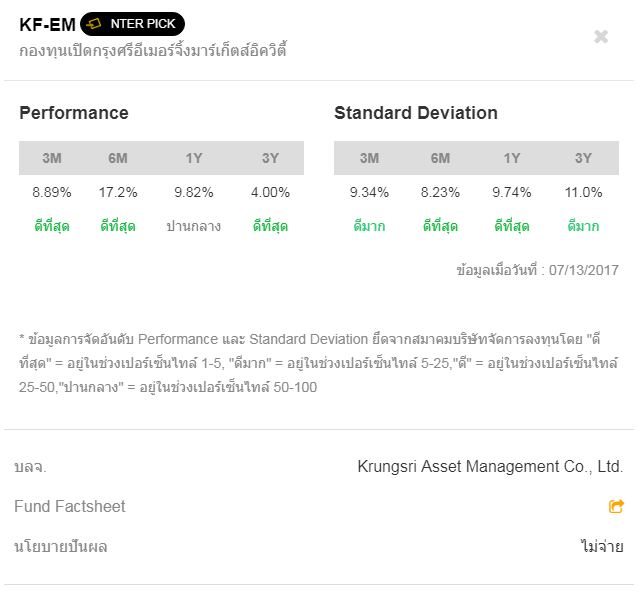Image resolution: width=638 pixels, height=596 pixels.
Task: Click the Standard Deviation section heading
Action: 416,113
